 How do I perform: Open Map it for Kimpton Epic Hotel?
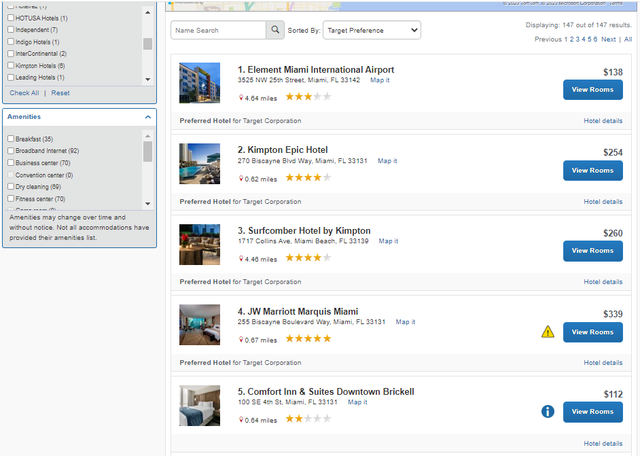387,161
